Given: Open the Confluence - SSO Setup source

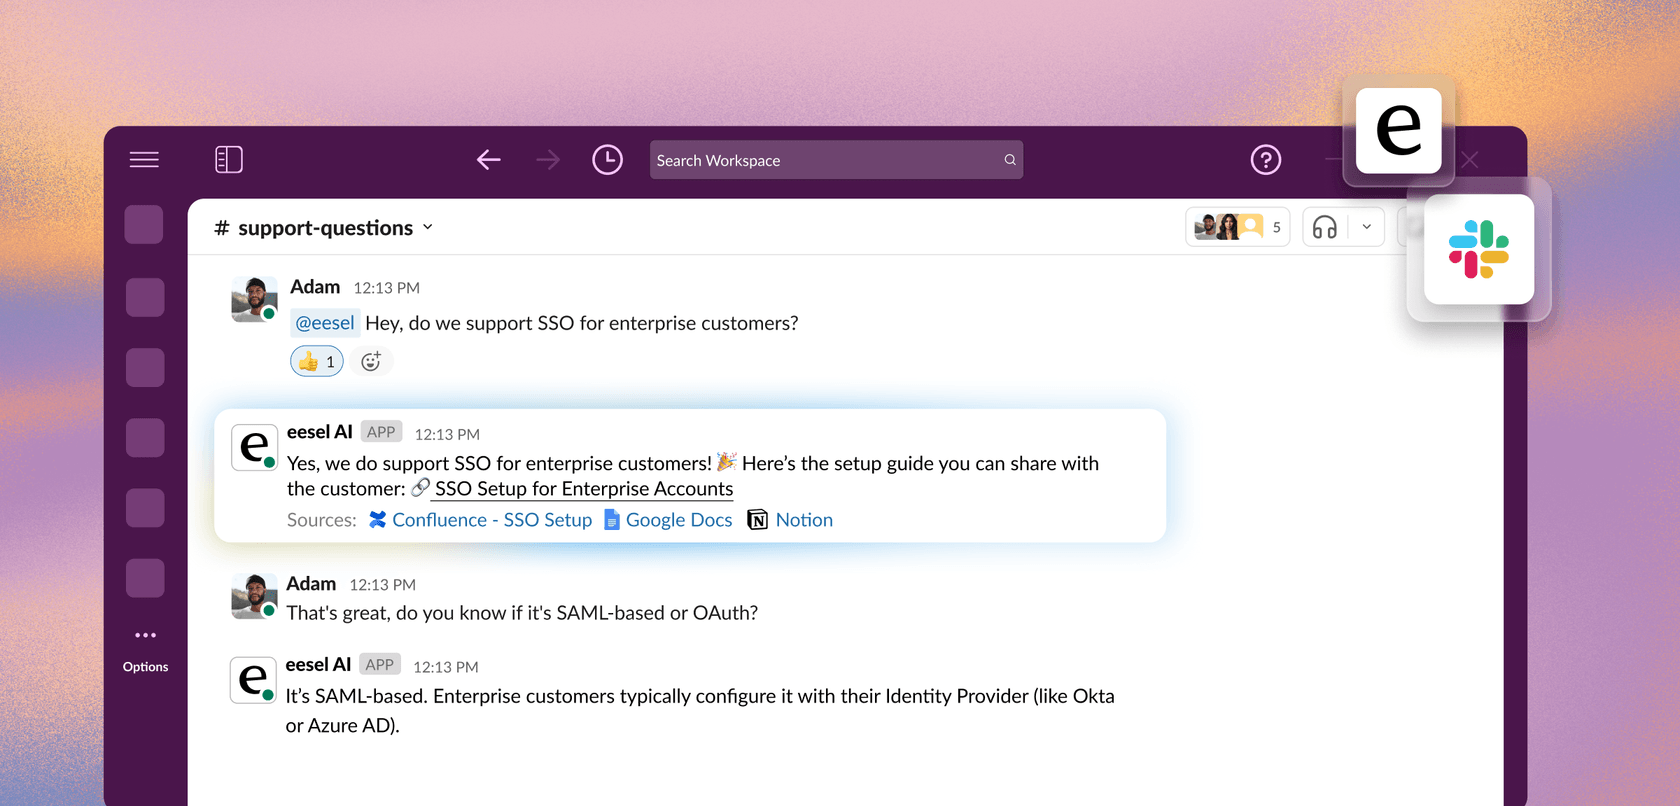Looking at the screenshot, I should point(481,520).
